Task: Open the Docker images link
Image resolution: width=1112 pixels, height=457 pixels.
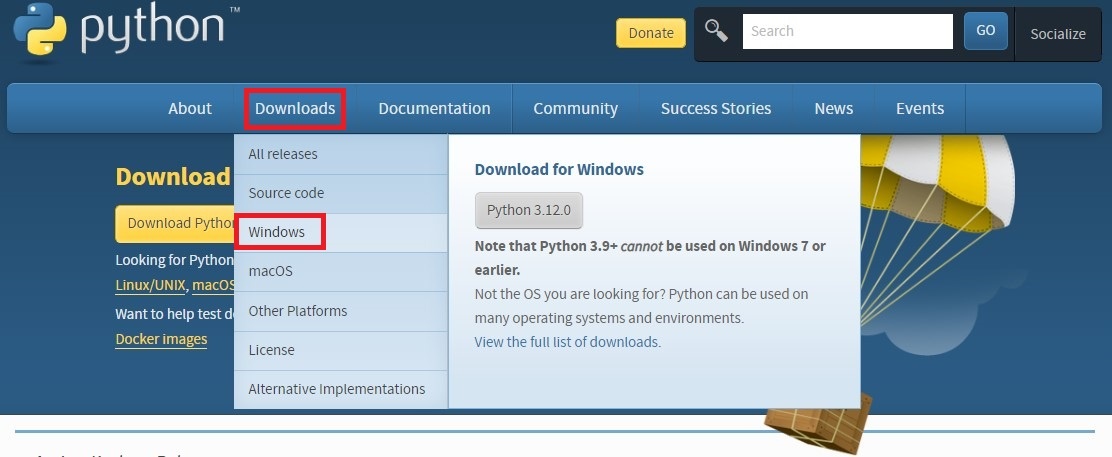Action: pyautogui.click(x=161, y=339)
